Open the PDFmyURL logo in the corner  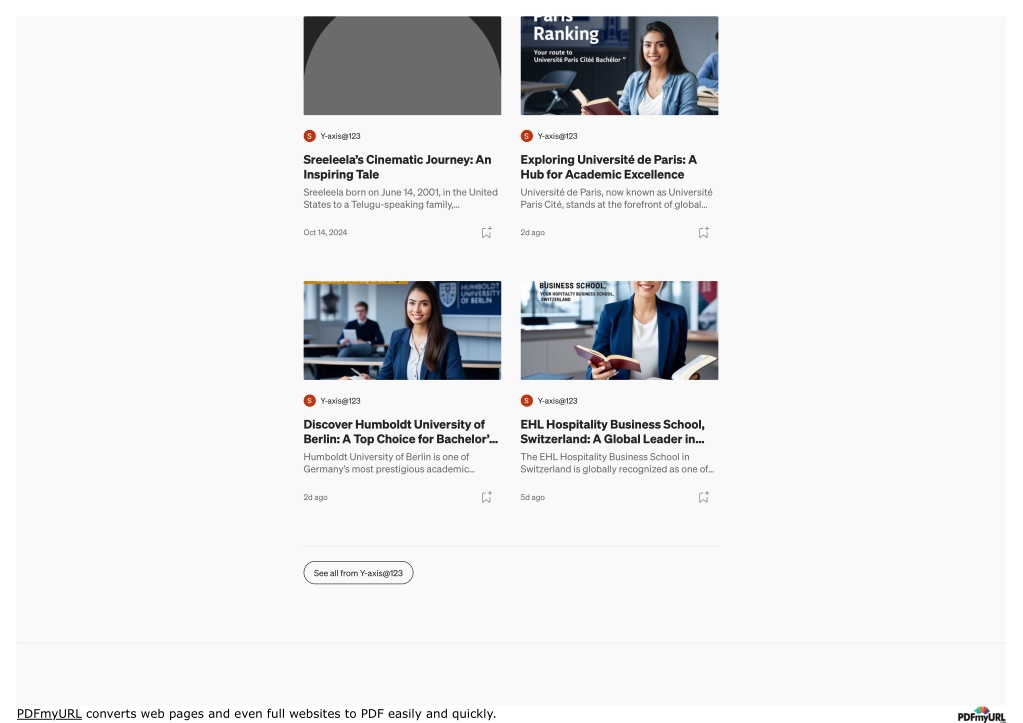[x=981, y=715]
